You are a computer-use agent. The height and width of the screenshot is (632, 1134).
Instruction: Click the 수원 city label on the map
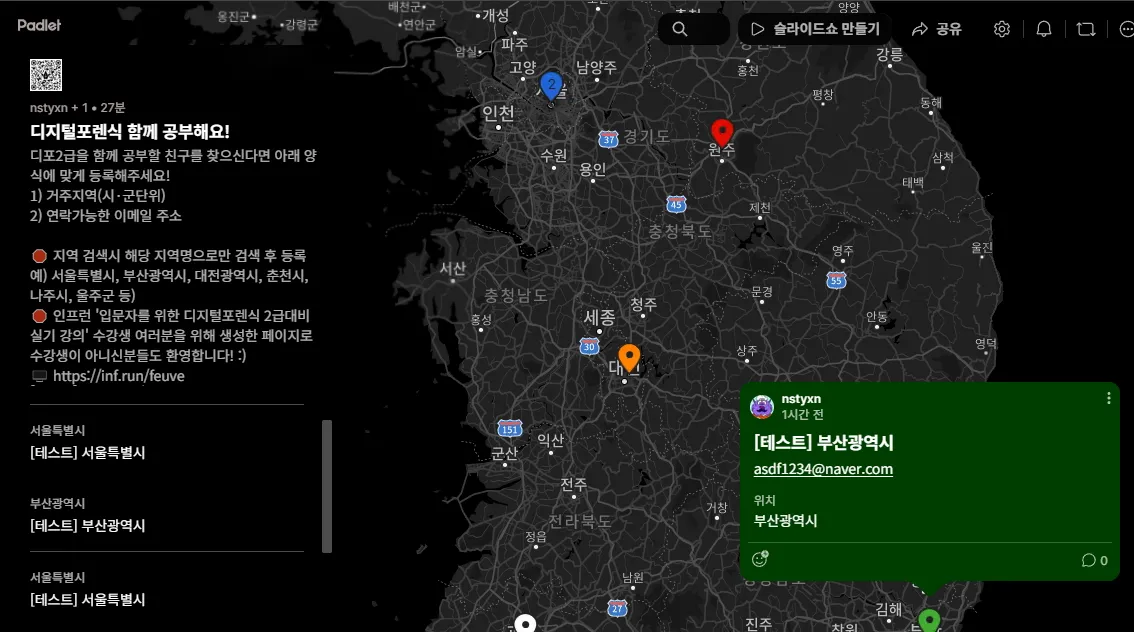[554, 155]
